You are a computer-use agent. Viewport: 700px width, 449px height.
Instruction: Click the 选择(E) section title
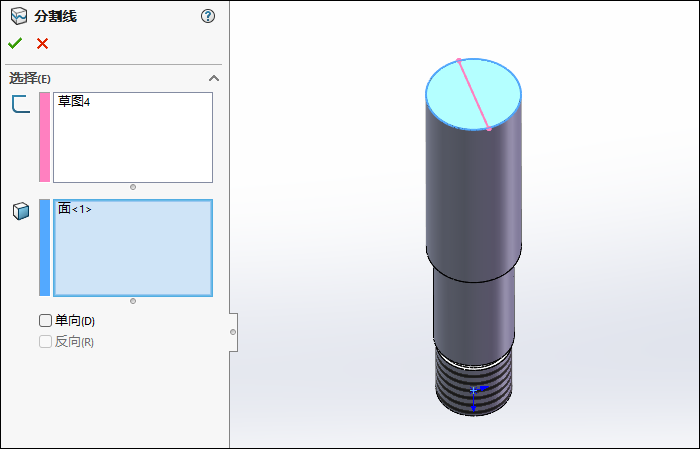[30, 78]
